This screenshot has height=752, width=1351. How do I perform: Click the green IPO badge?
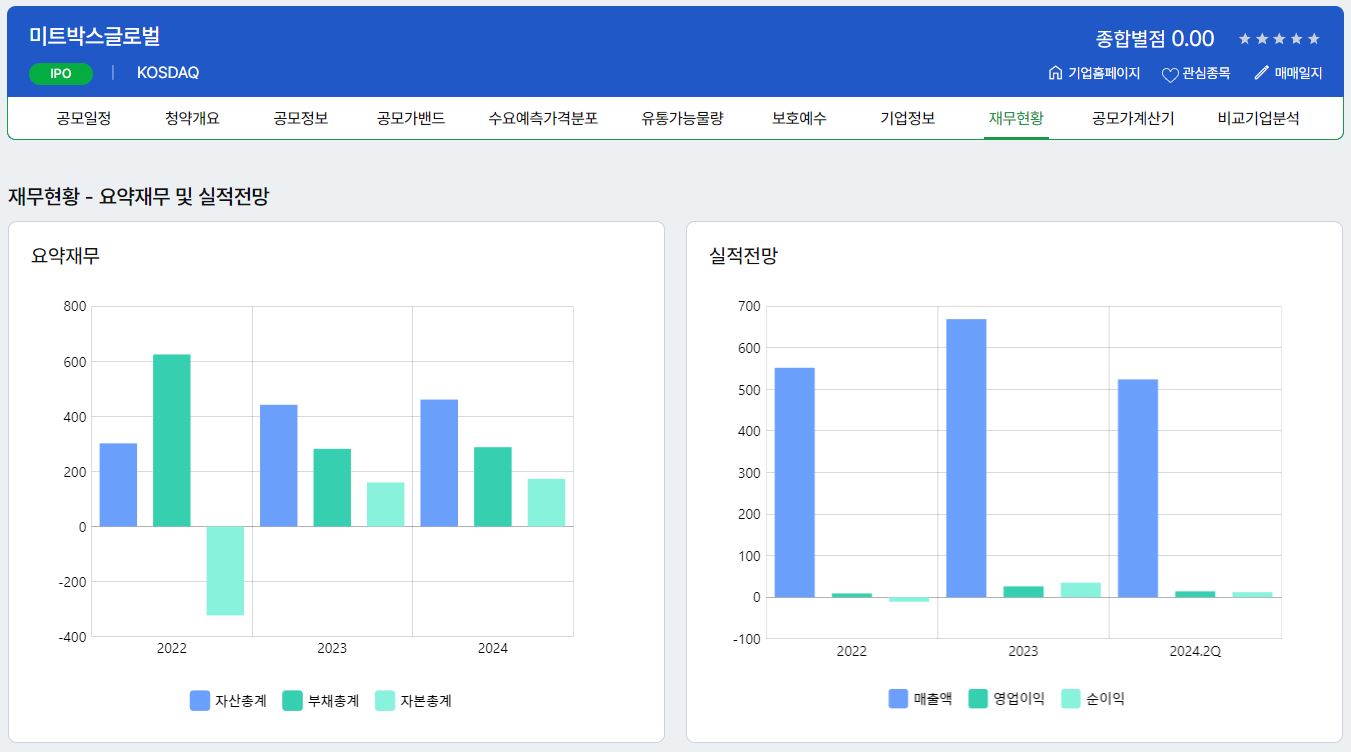[61, 73]
